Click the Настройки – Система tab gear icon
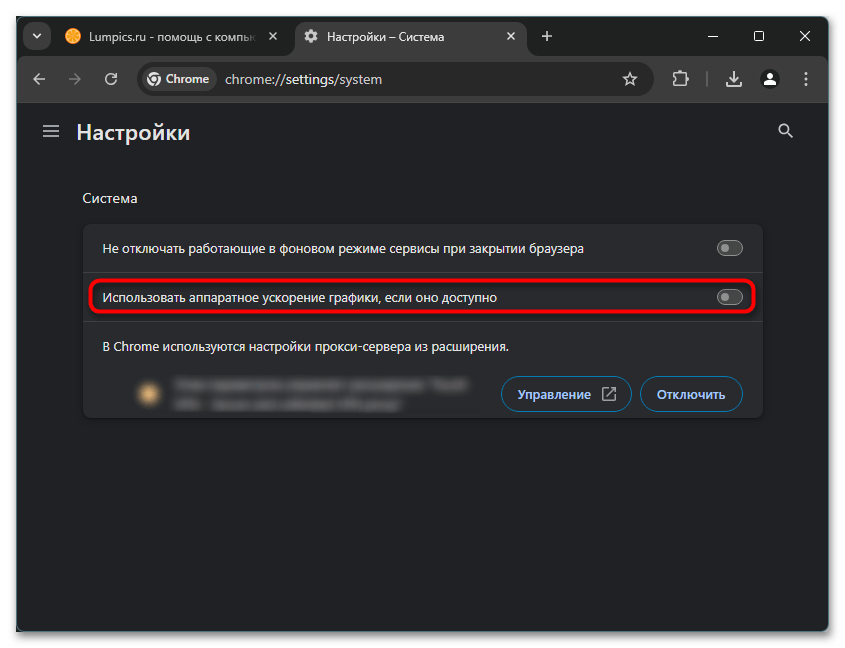845x648 pixels. tap(311, 36)
